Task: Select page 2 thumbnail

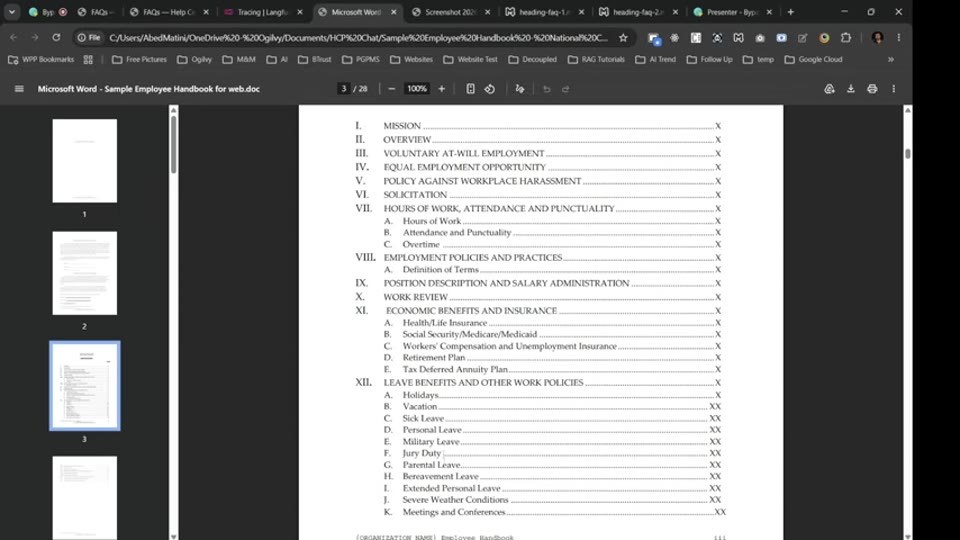Action: [84, 273]
